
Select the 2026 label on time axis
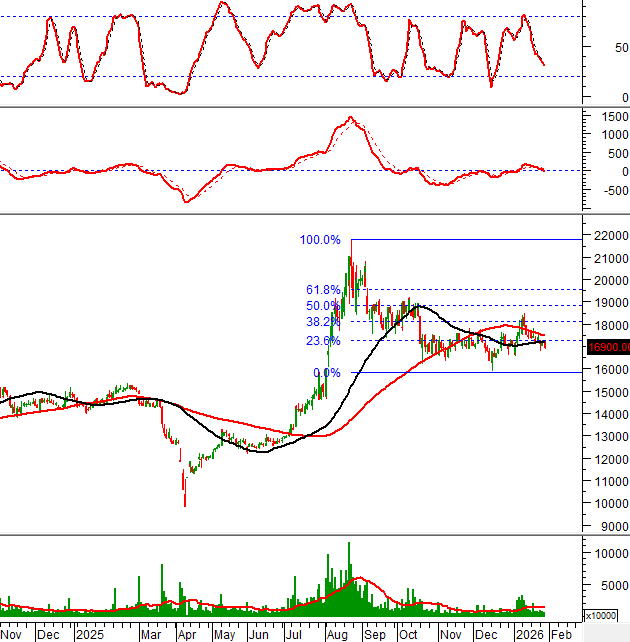coord(527,634)
